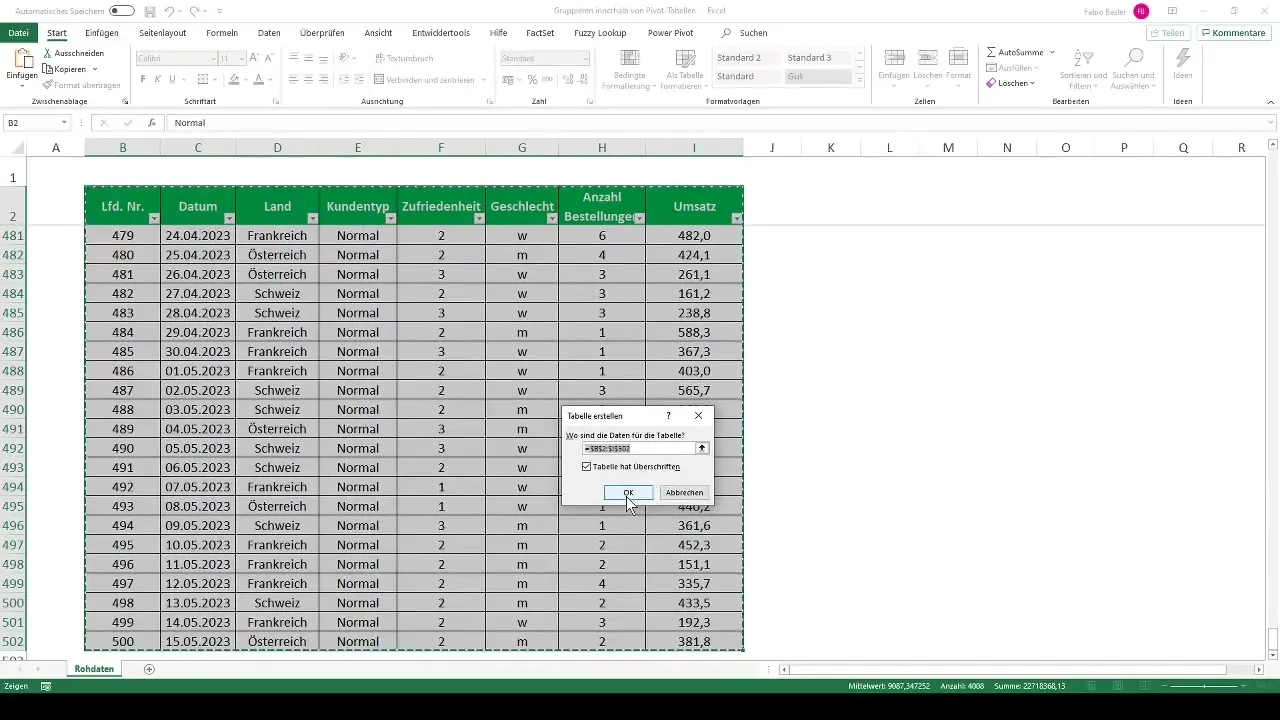Screen dimensions: 1280x720
Task: Click the zoom slider in status bar
Action: [1205, 686]
